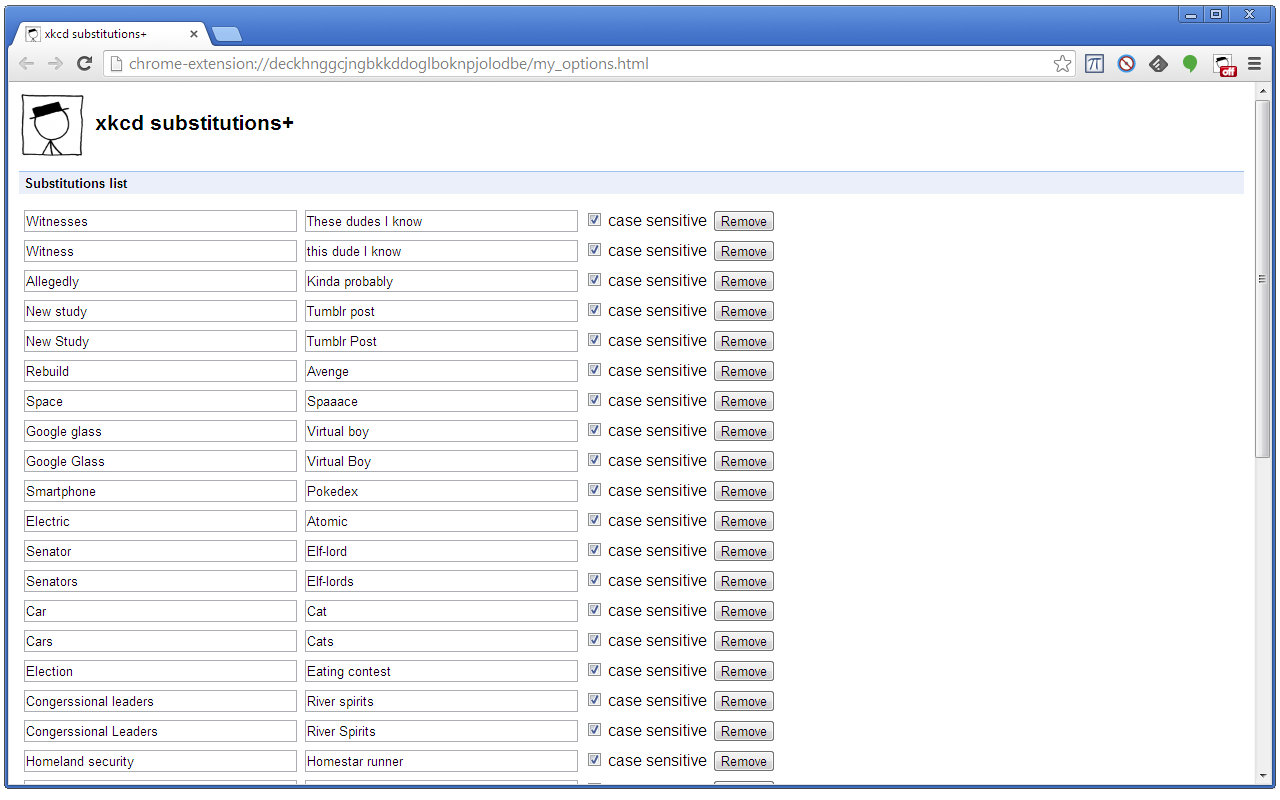Open a new tab
Viewport: 1280px width, 800px height.
coord(227,34)
